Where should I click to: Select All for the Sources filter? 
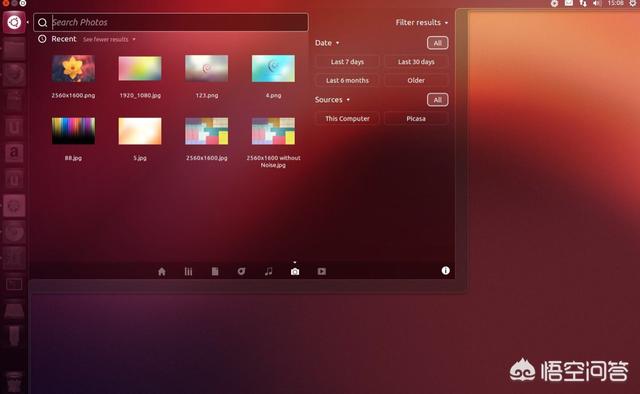tap(438, 100)
